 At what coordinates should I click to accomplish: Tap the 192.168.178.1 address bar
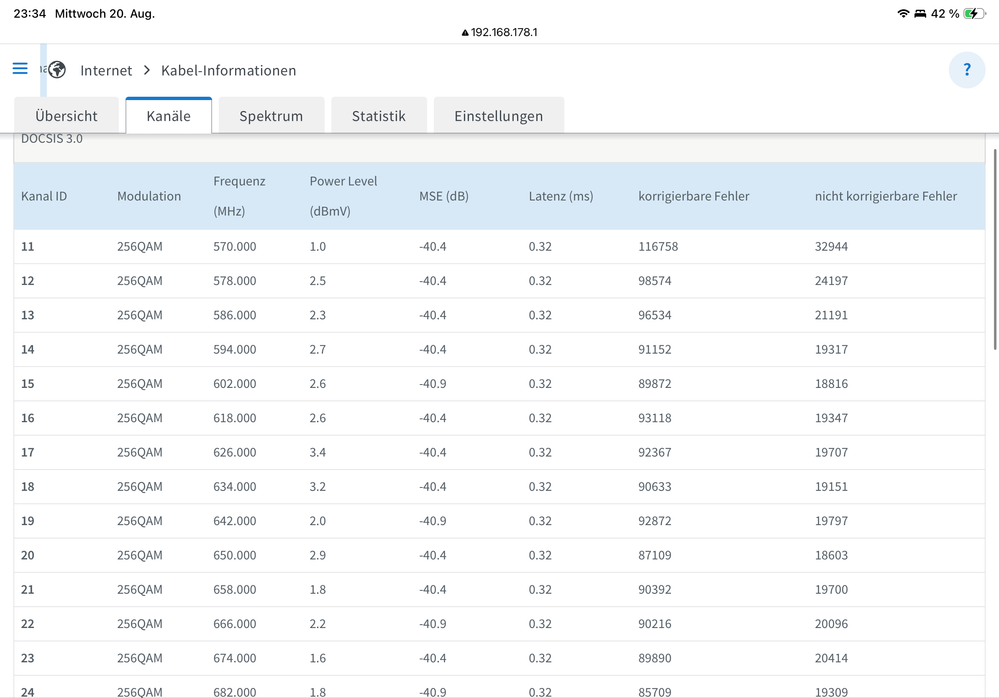pyautogui.click(x=504, y=32)
